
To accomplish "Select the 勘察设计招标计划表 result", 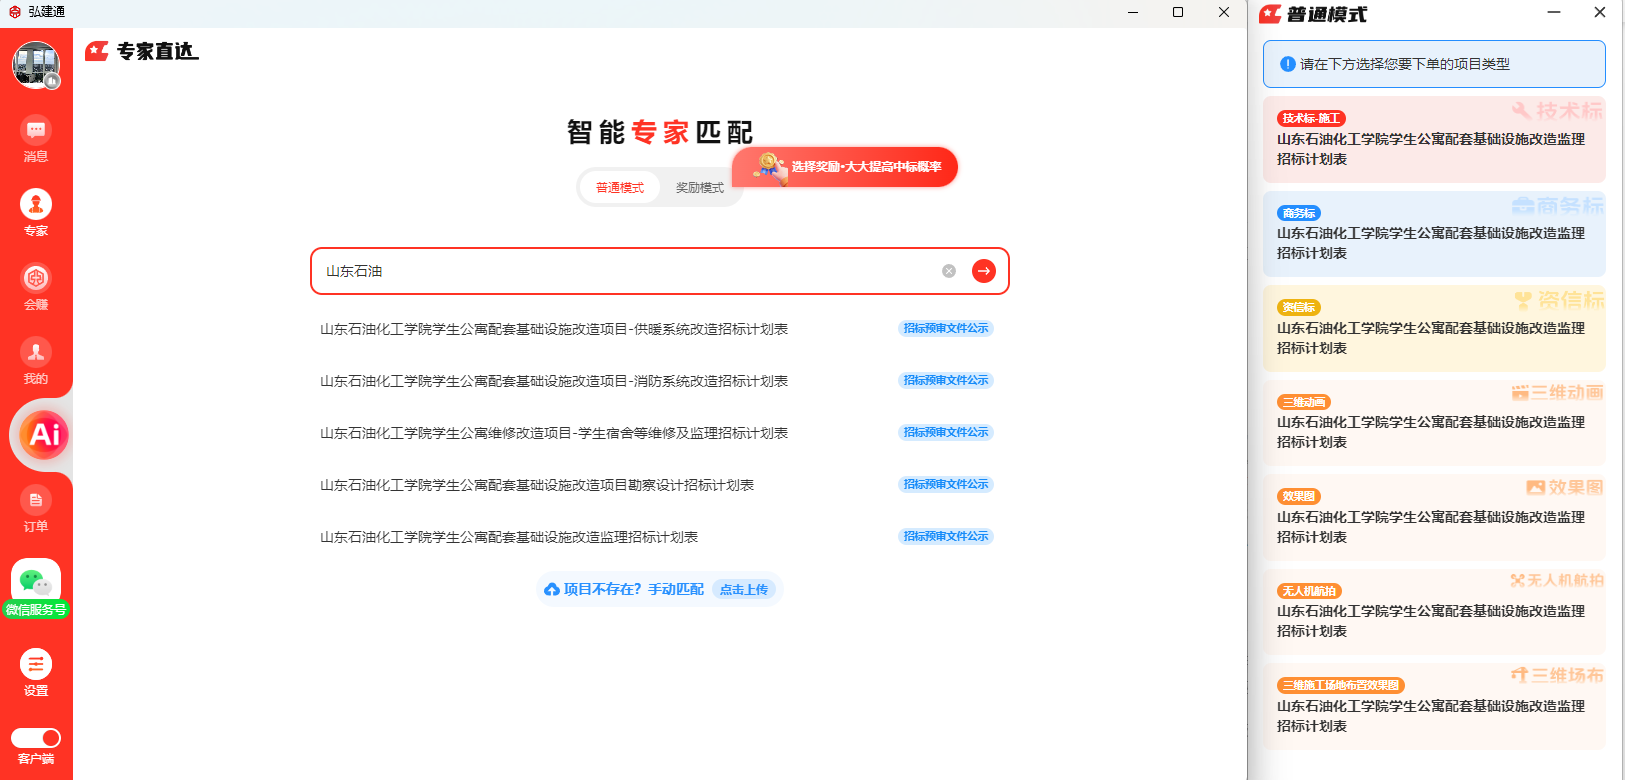I will click(537, 485).
